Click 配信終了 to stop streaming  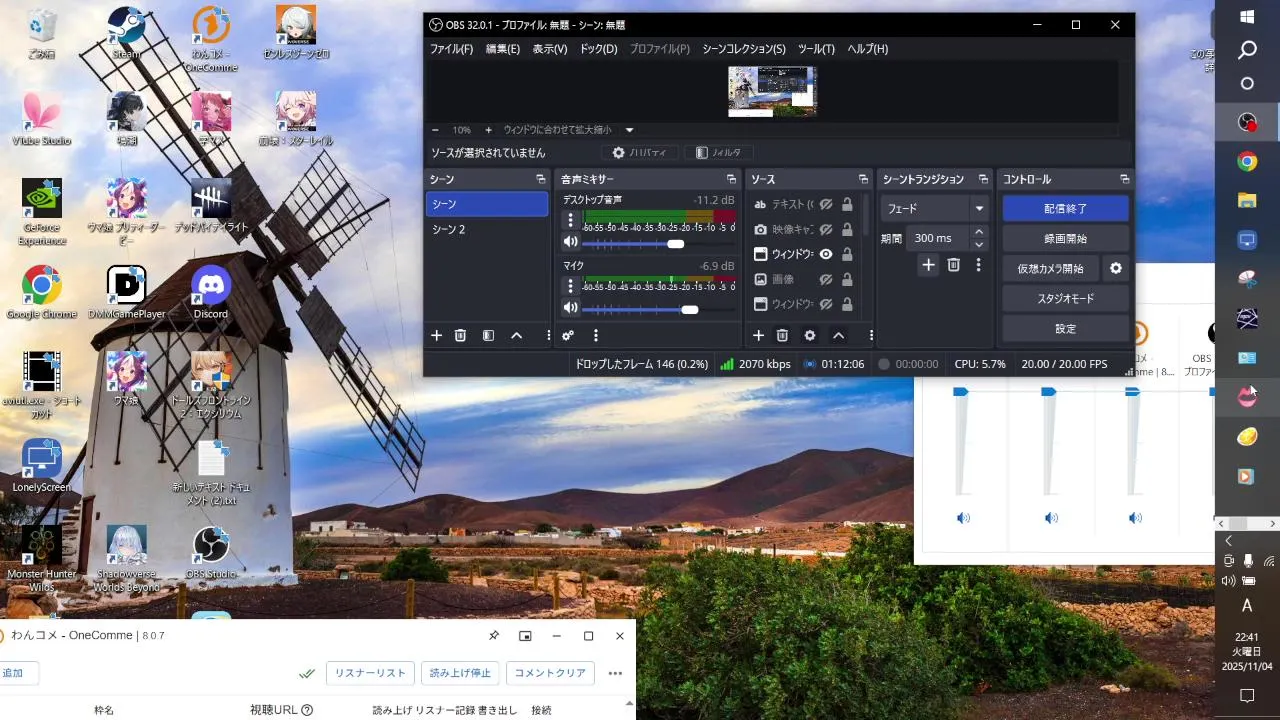pyautogui.click(x=1066, y=208)
